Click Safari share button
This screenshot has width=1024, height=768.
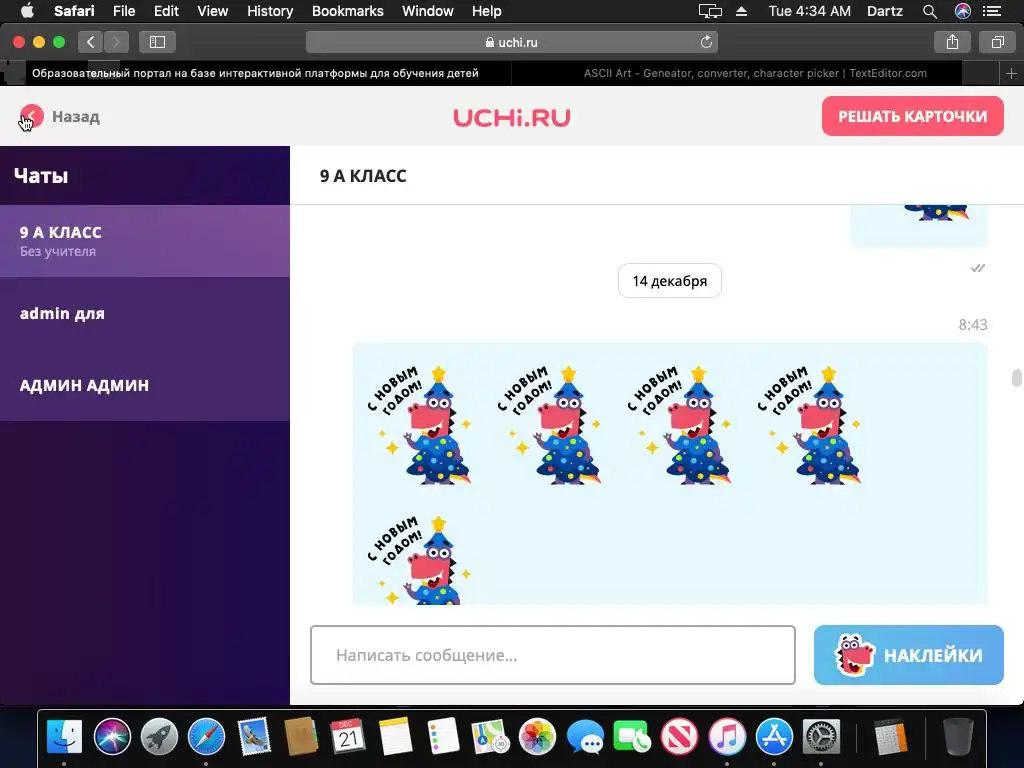[952, 42]
